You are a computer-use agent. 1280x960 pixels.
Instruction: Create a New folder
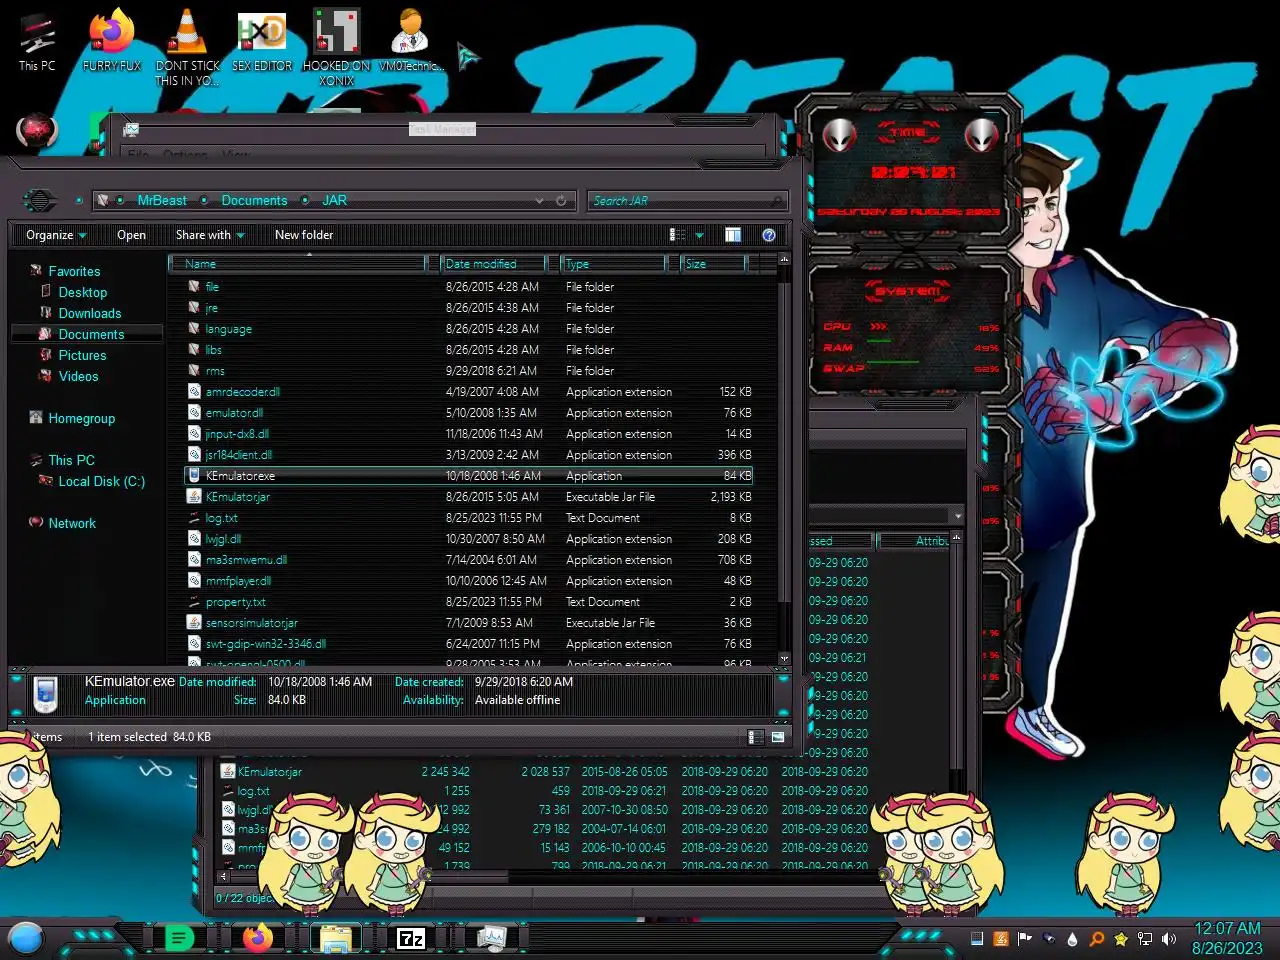[304, 235]
